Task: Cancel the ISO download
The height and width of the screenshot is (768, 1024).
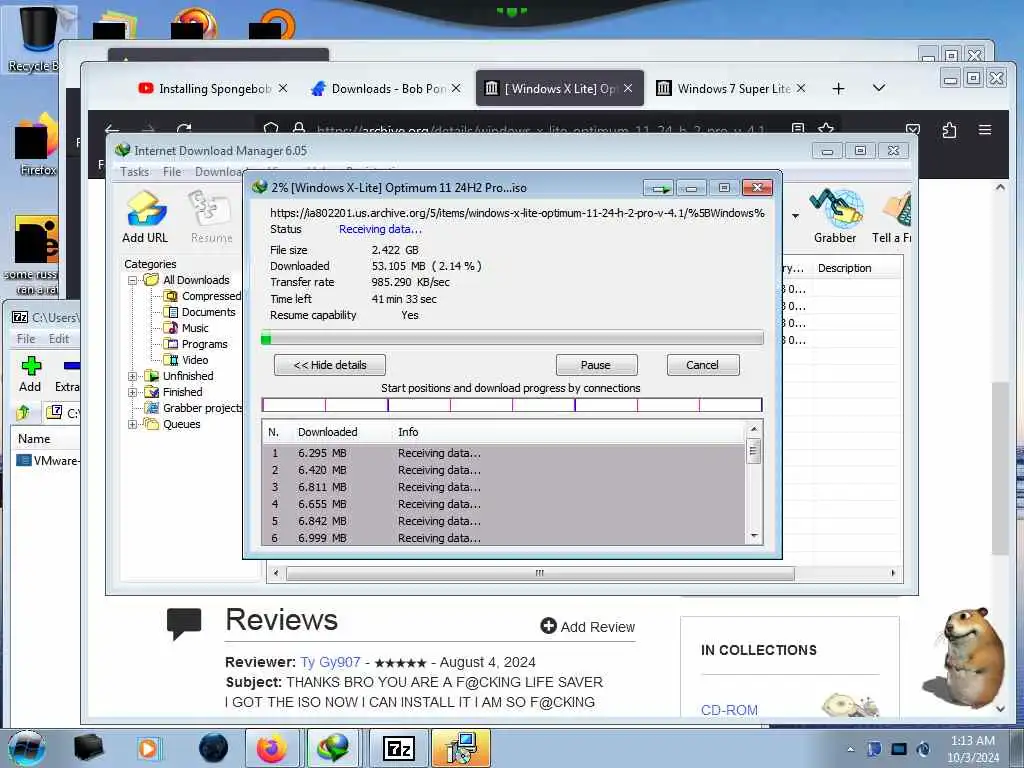Action: pos(703,365)
